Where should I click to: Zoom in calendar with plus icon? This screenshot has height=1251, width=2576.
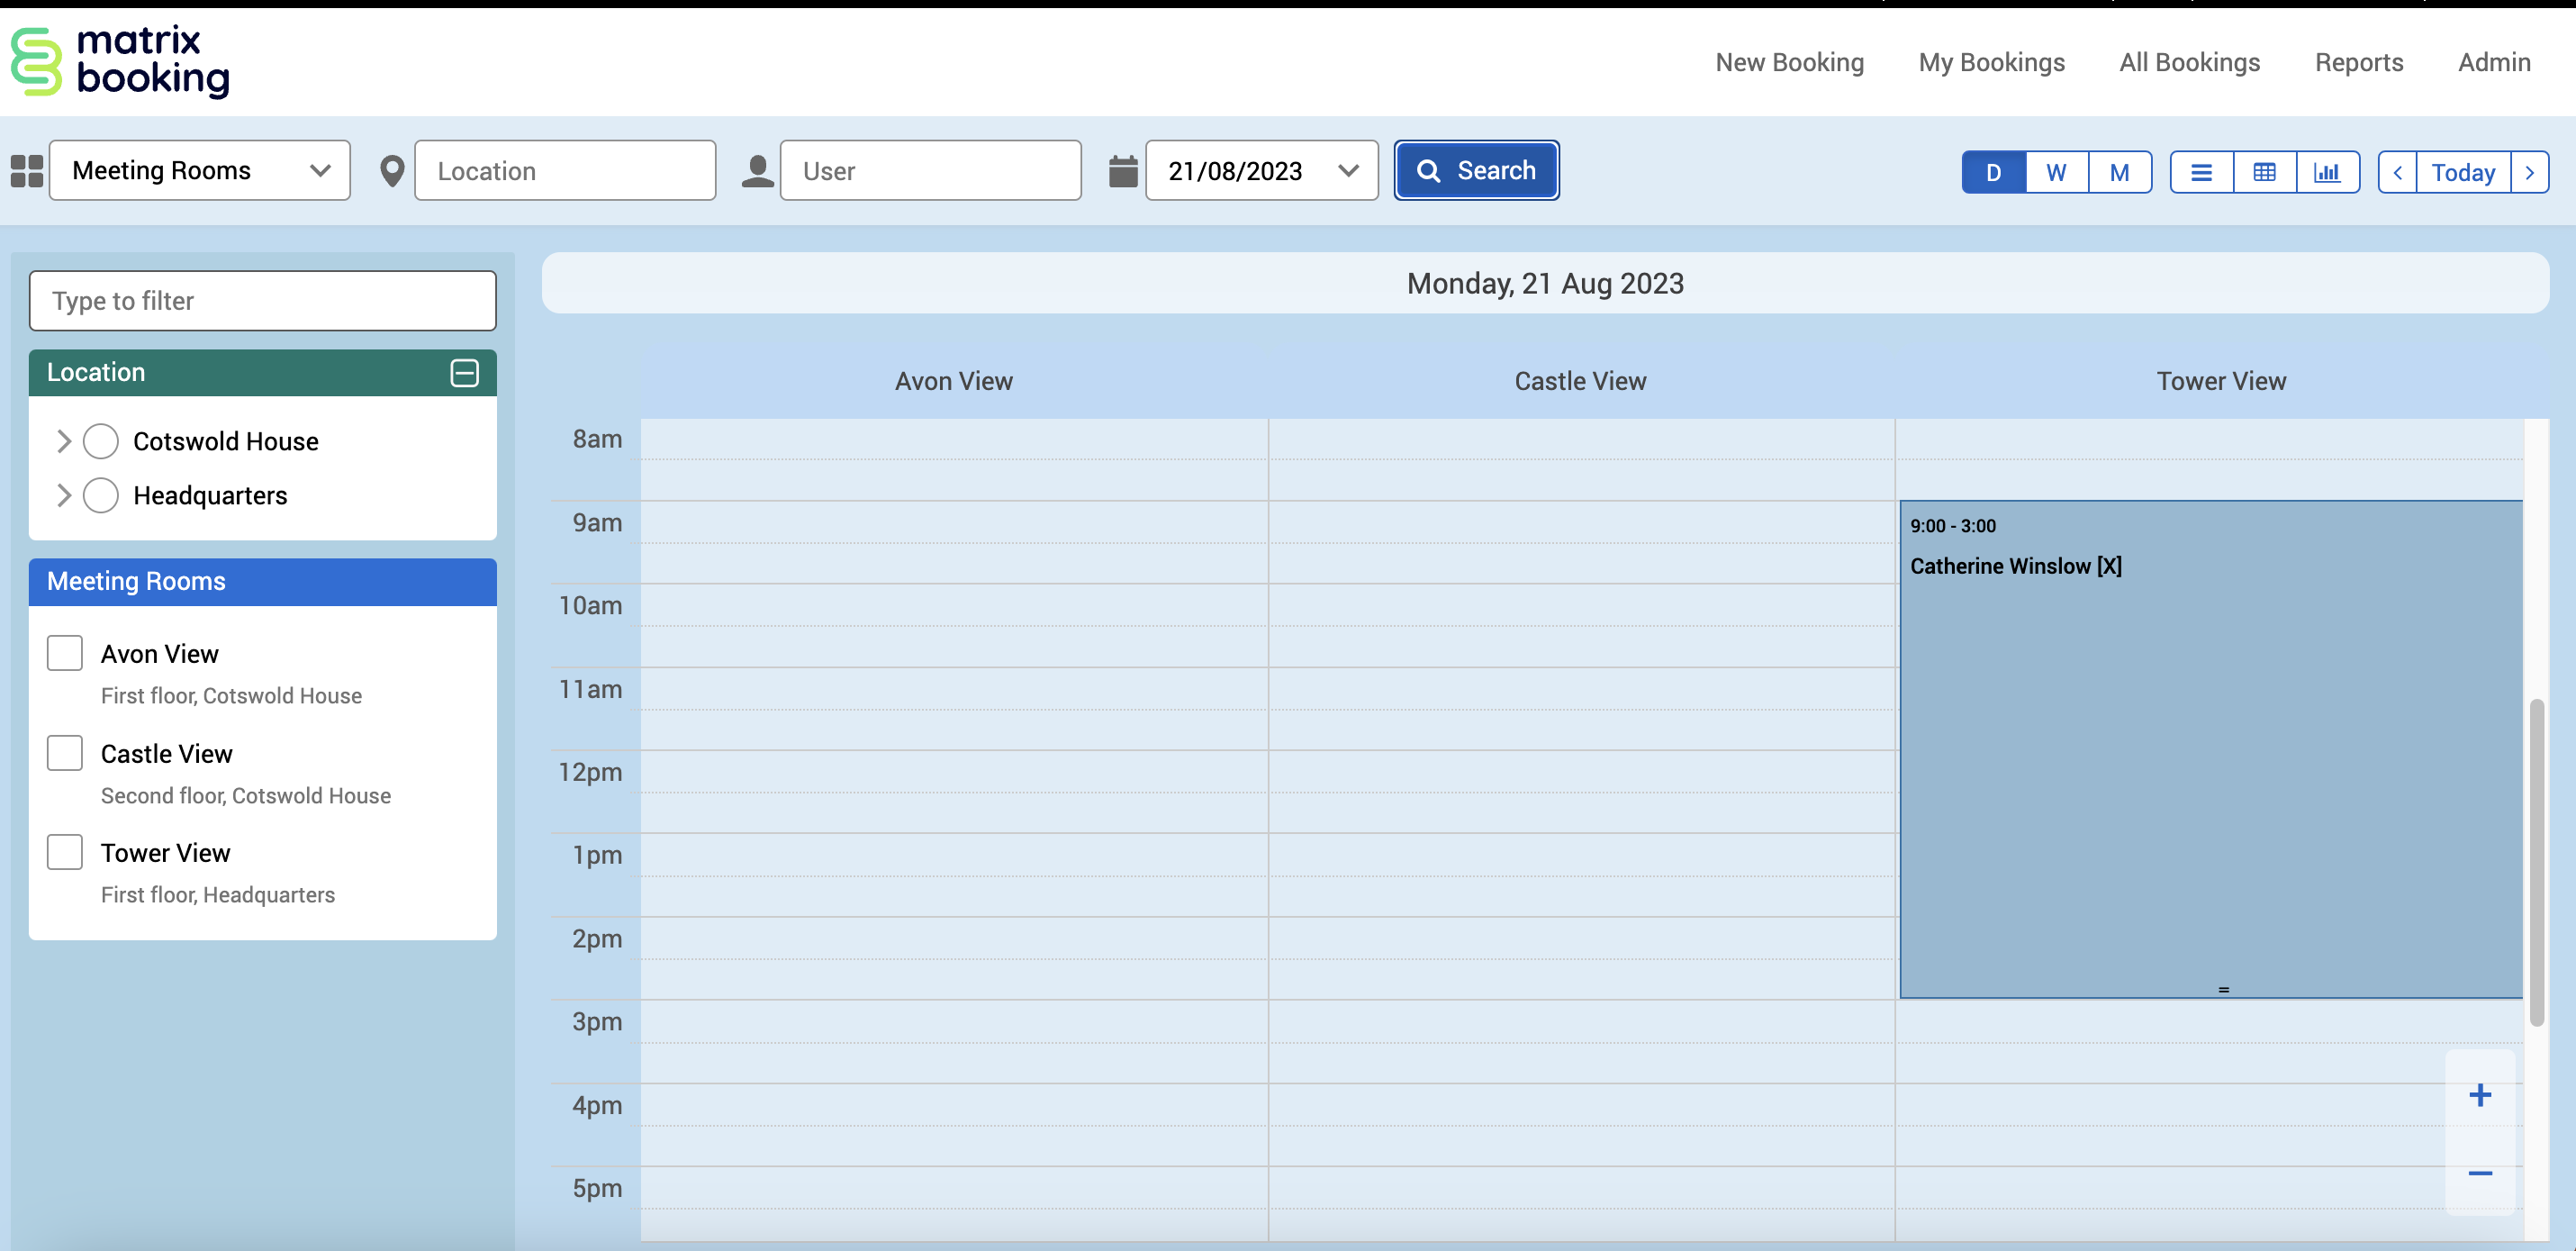(2479, 1095)
